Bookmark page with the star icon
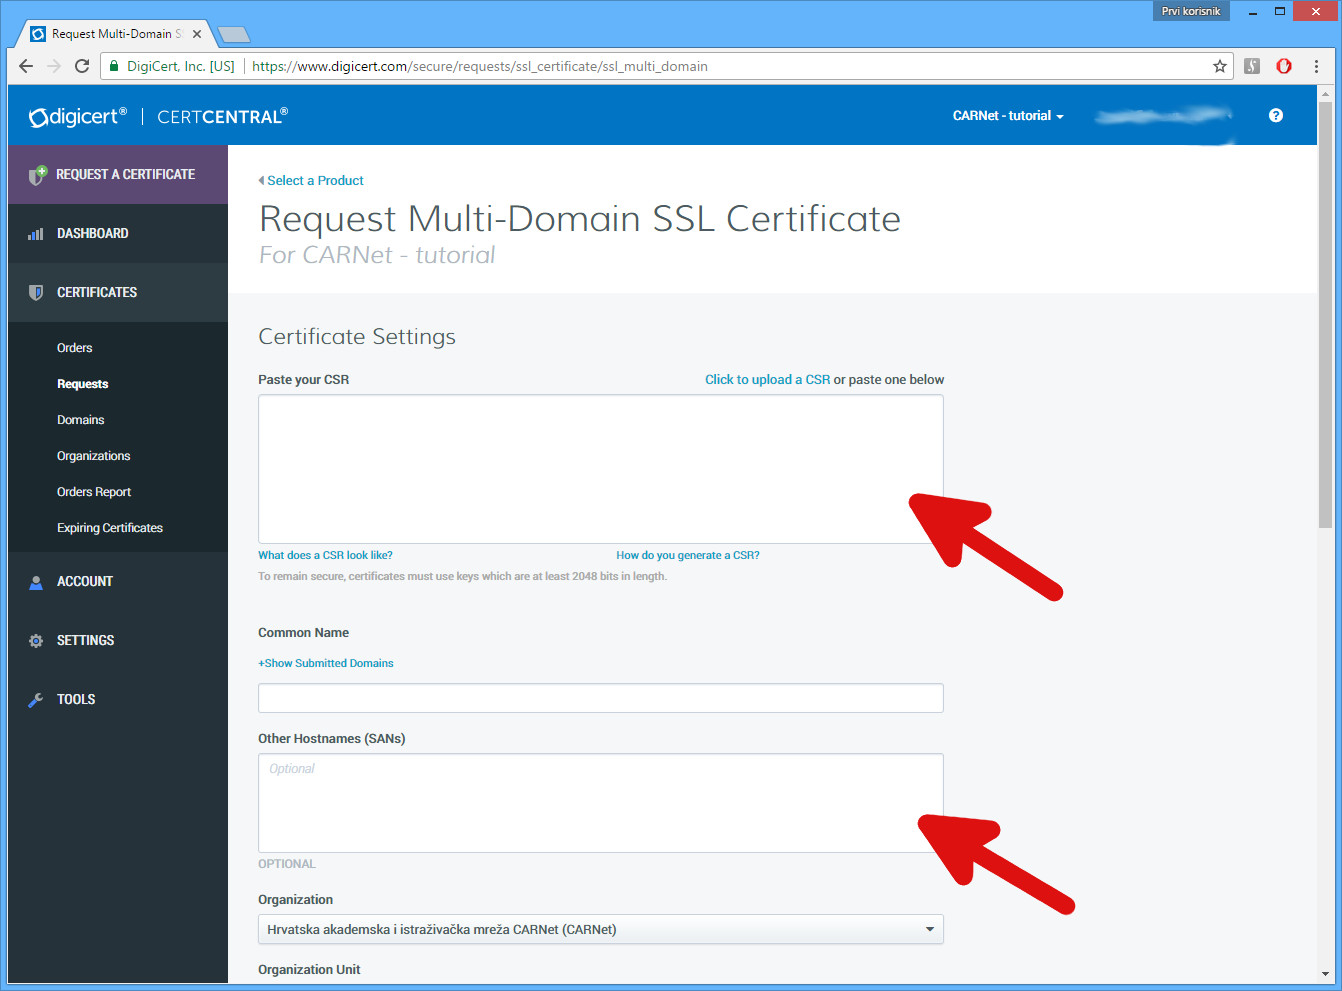The image size is (1342, 991). pyautogui.click(x=1220, y=66)
